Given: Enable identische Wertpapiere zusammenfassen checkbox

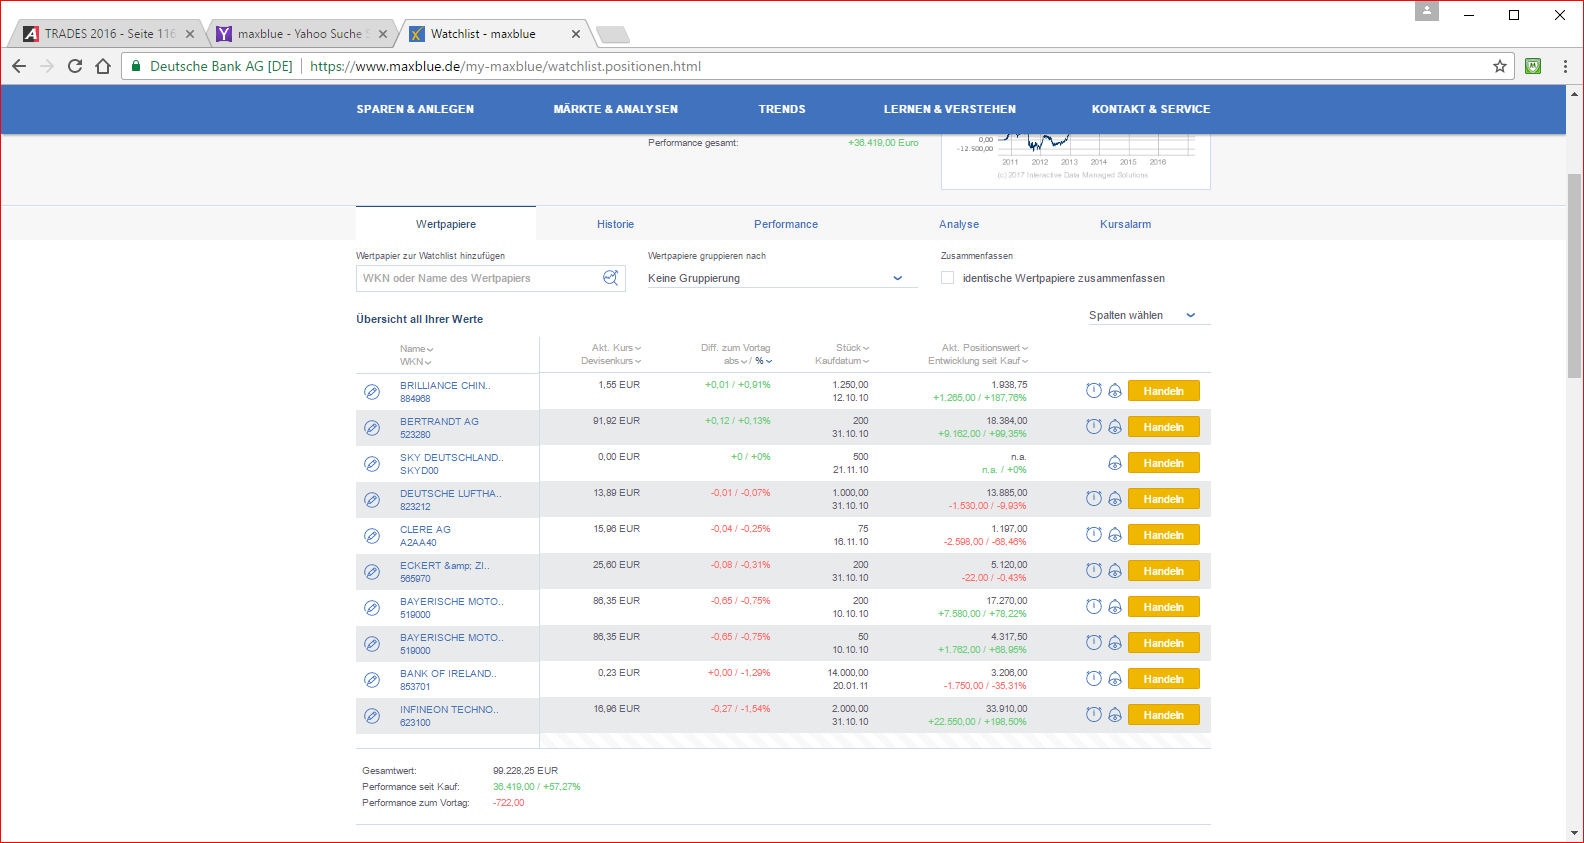Looking at the screenshot, I should [x=947, y=278].
